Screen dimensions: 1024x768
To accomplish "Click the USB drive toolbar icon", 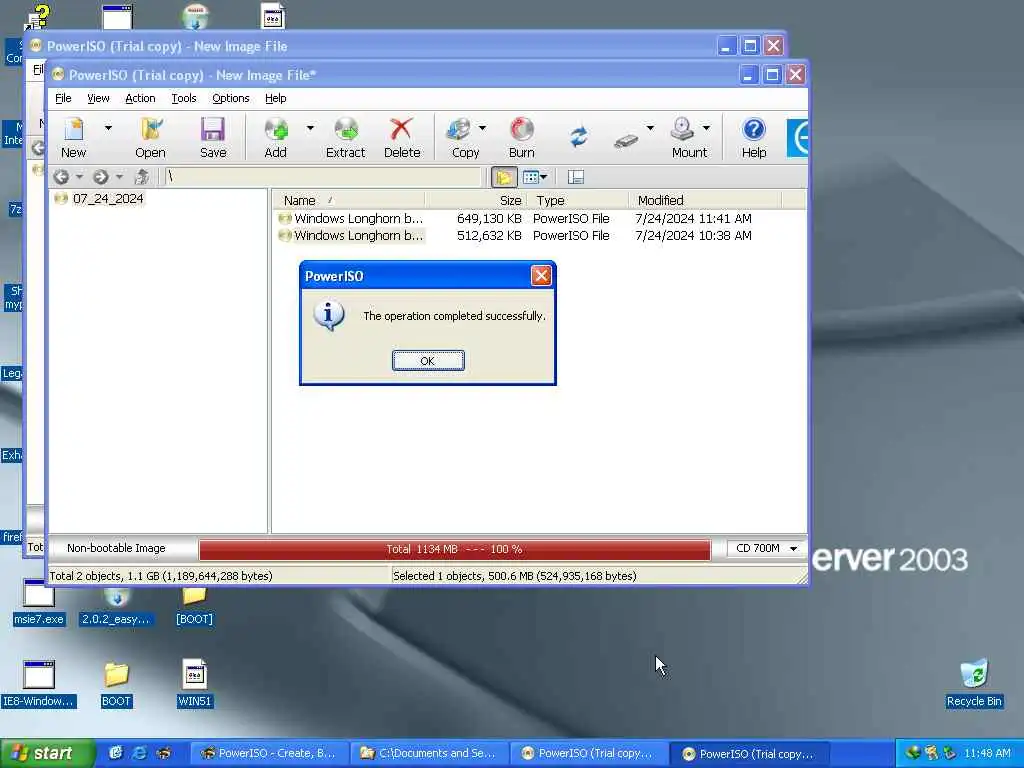I will (x=626, y=140).
